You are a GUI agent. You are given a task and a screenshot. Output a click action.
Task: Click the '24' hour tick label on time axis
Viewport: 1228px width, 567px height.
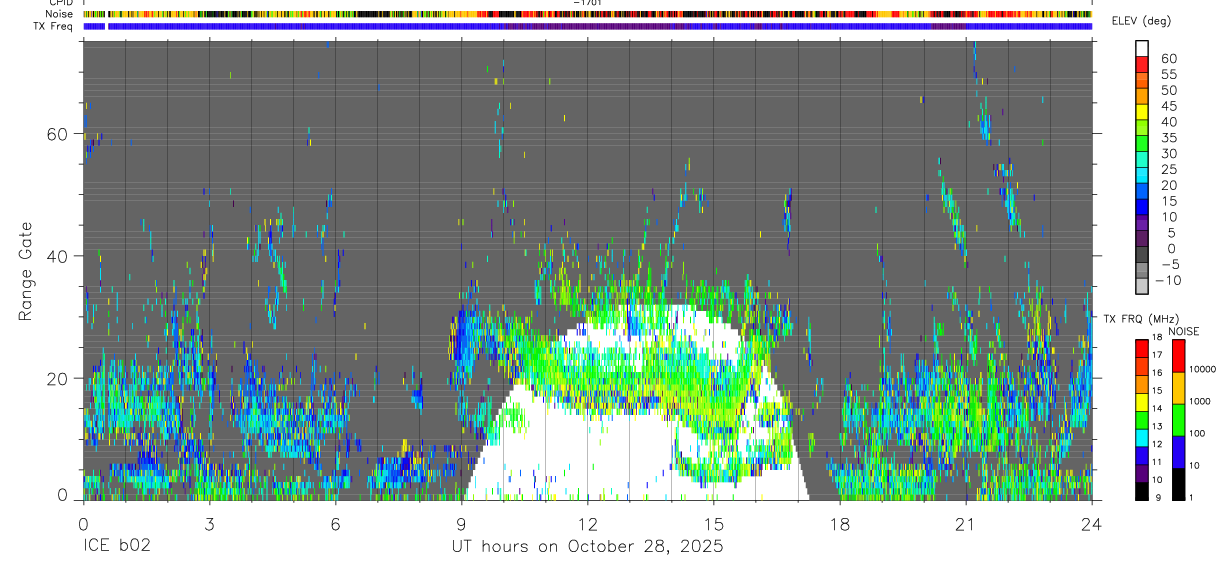(1091, 523)
